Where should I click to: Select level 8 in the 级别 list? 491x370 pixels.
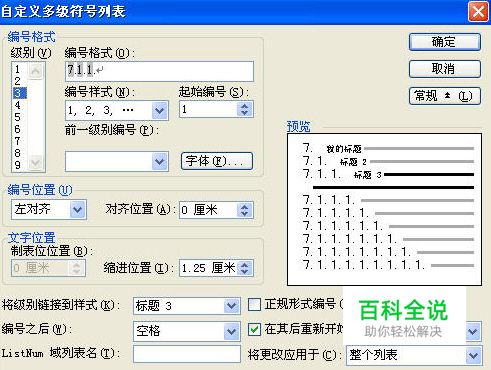point(17,153)
